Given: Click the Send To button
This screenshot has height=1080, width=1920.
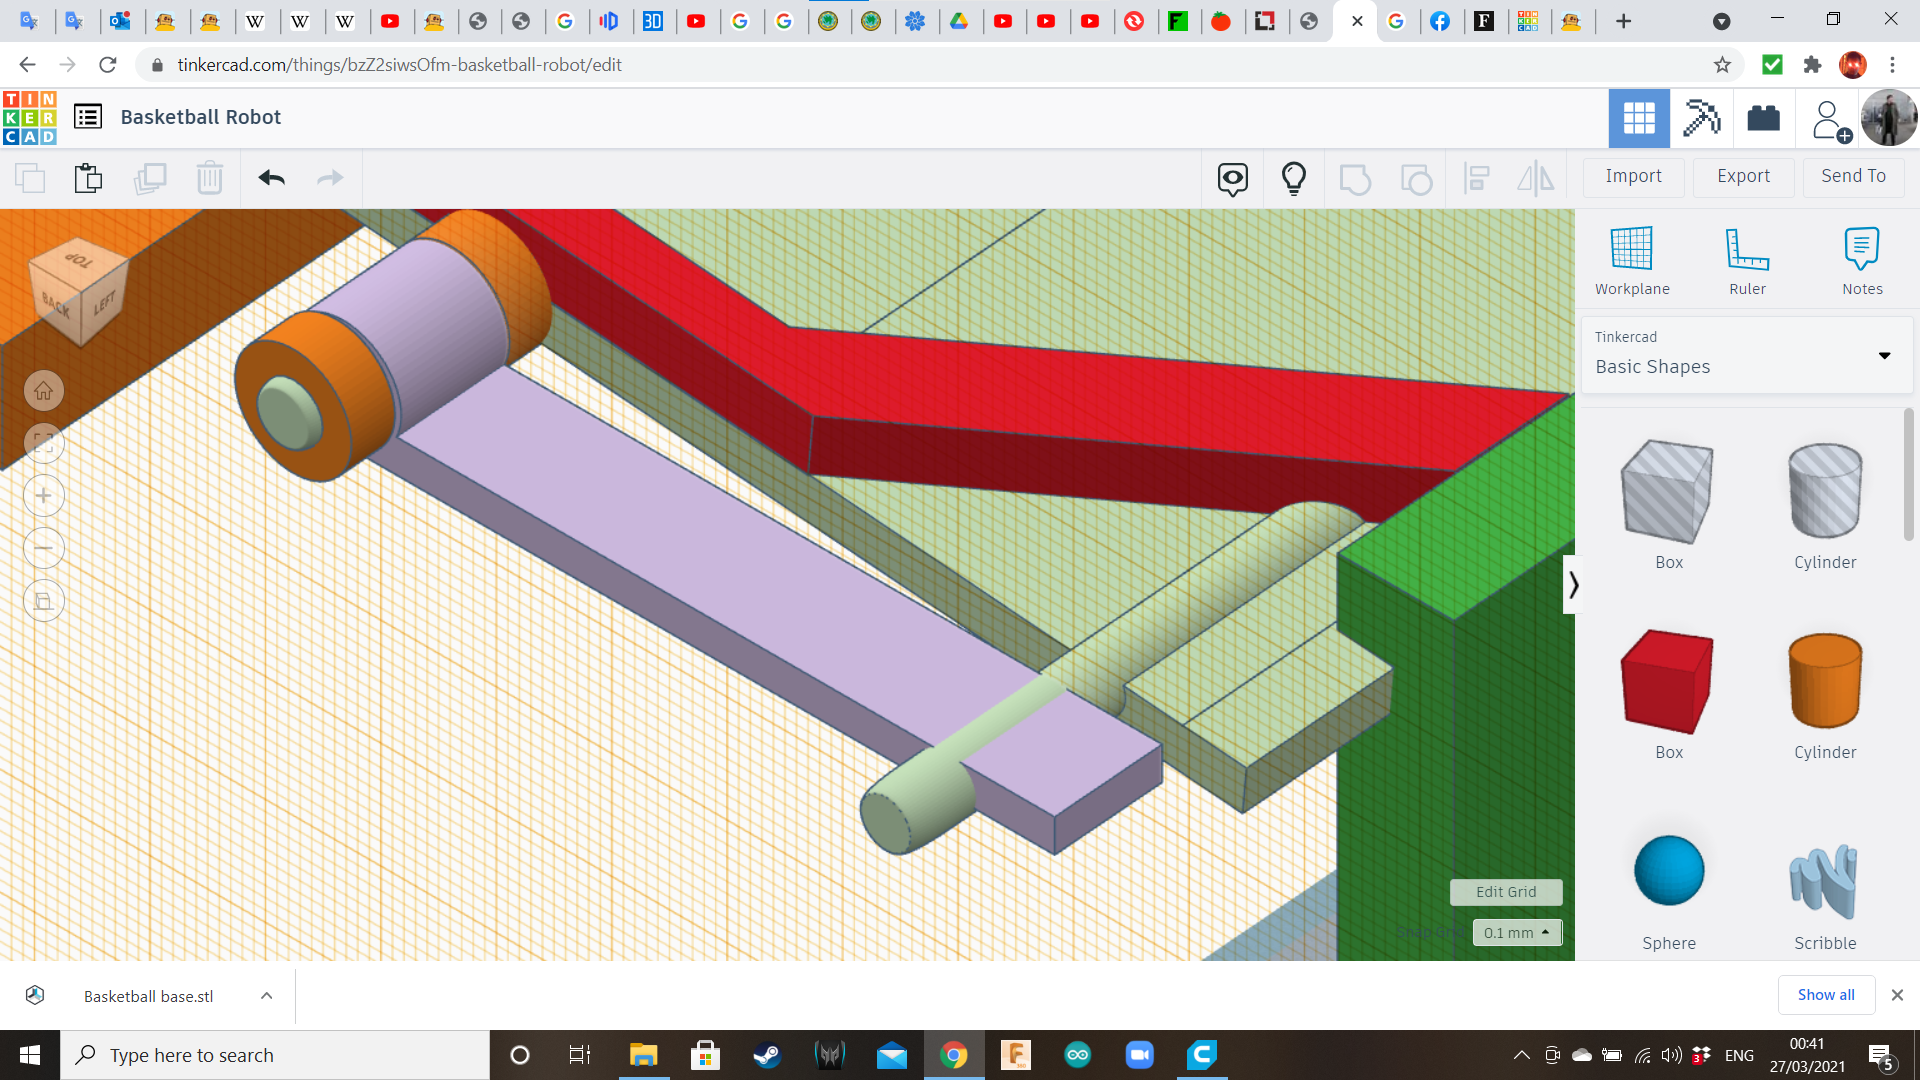Looking at the screenshot, I should (1853, 176).
